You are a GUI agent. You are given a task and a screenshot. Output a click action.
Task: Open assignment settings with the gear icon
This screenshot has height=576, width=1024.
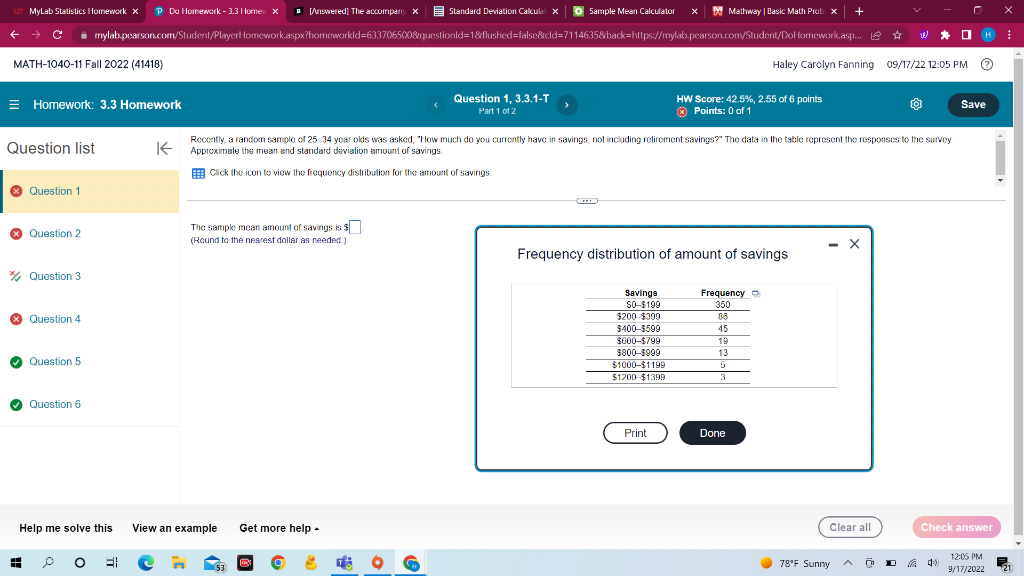[915, 104]
